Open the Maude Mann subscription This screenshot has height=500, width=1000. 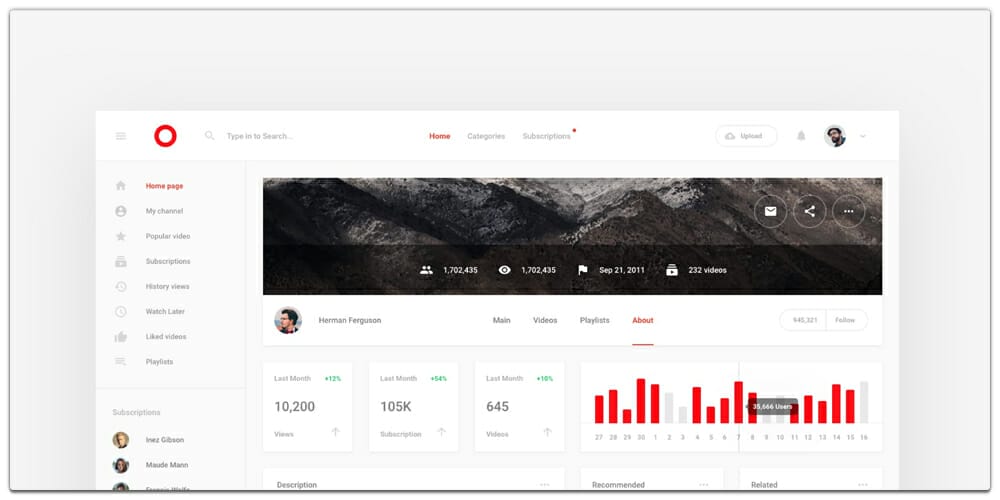tap(166, 465)
